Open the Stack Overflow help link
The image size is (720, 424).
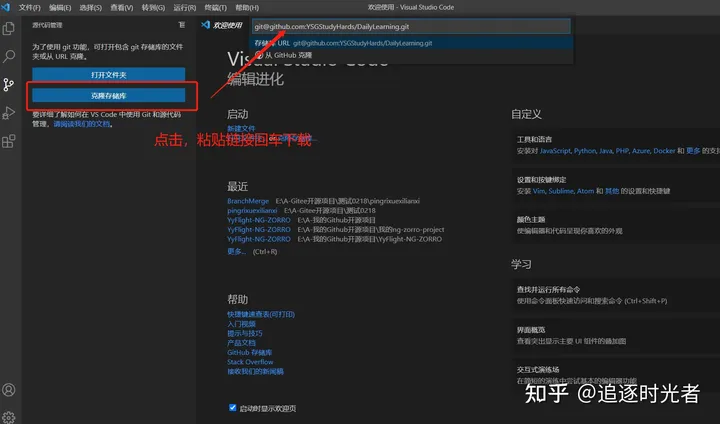[250, 362]
